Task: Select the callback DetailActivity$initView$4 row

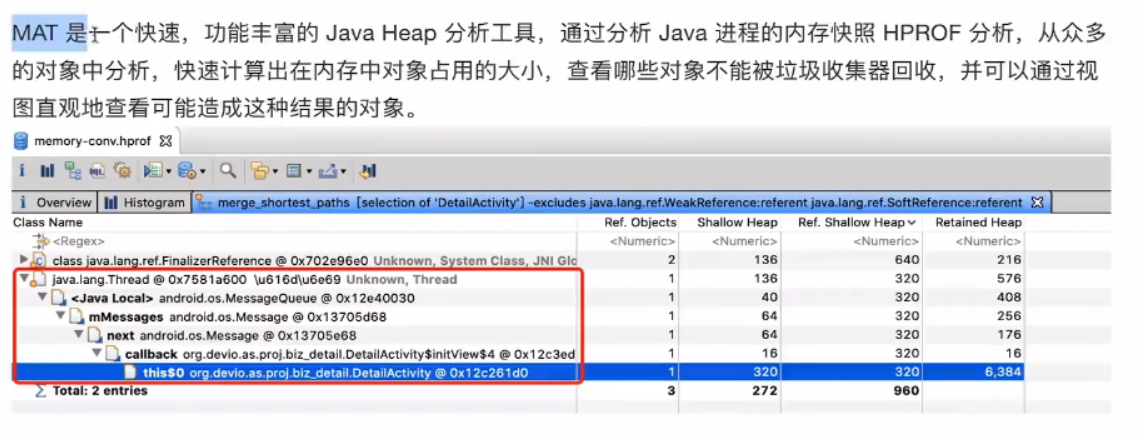Action: click(x=519, y=354)
